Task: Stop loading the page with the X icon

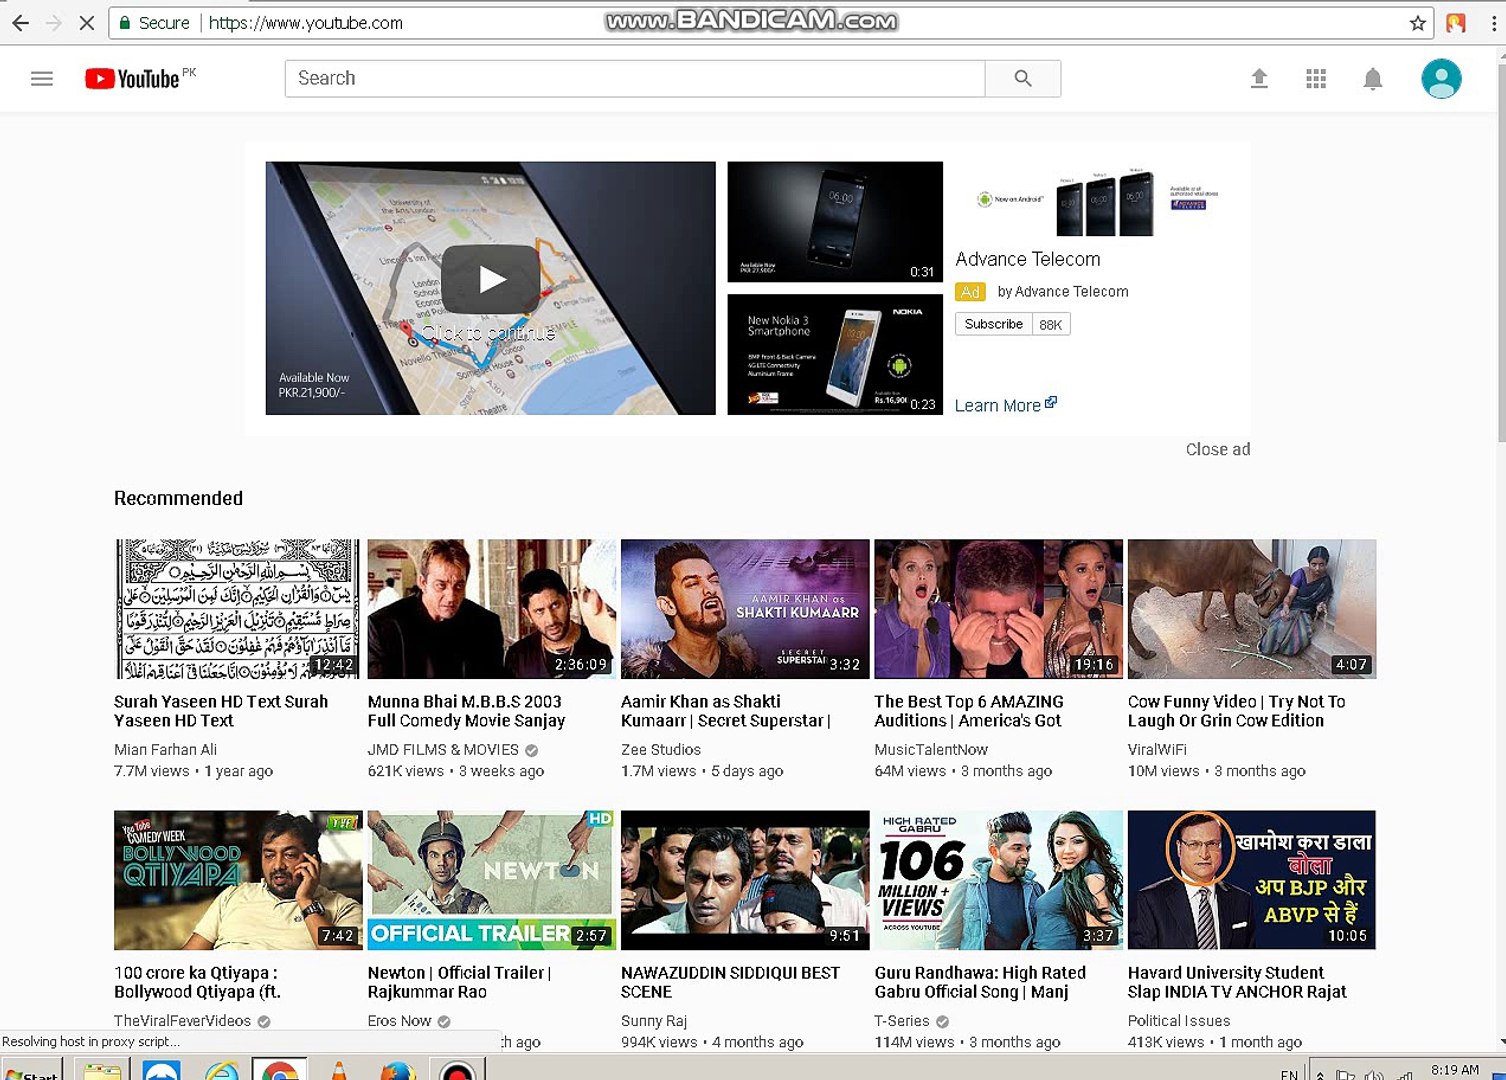Action: click(87, 23)
